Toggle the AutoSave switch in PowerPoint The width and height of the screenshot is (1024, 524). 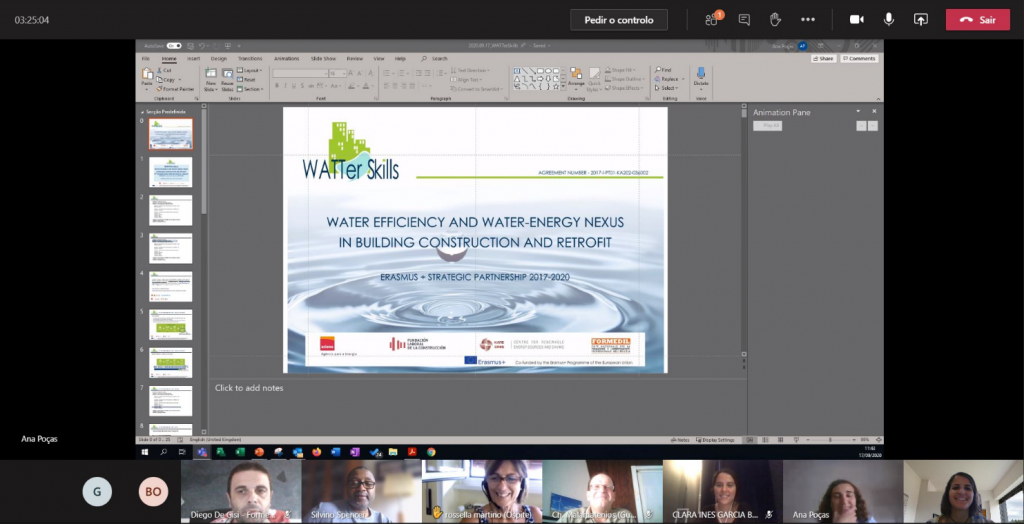(174, 46)
